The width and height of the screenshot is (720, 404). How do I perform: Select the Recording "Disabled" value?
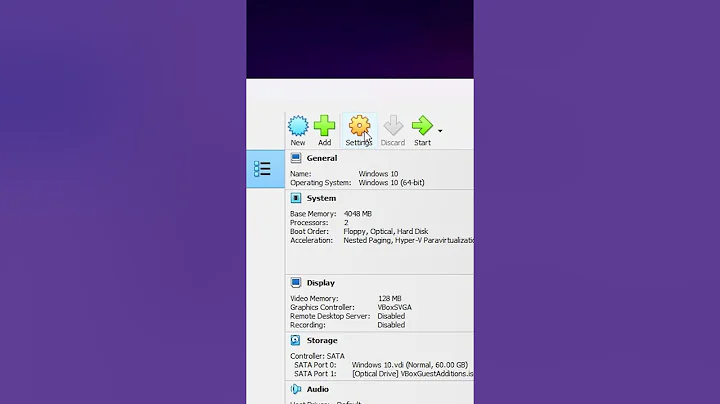391,325
